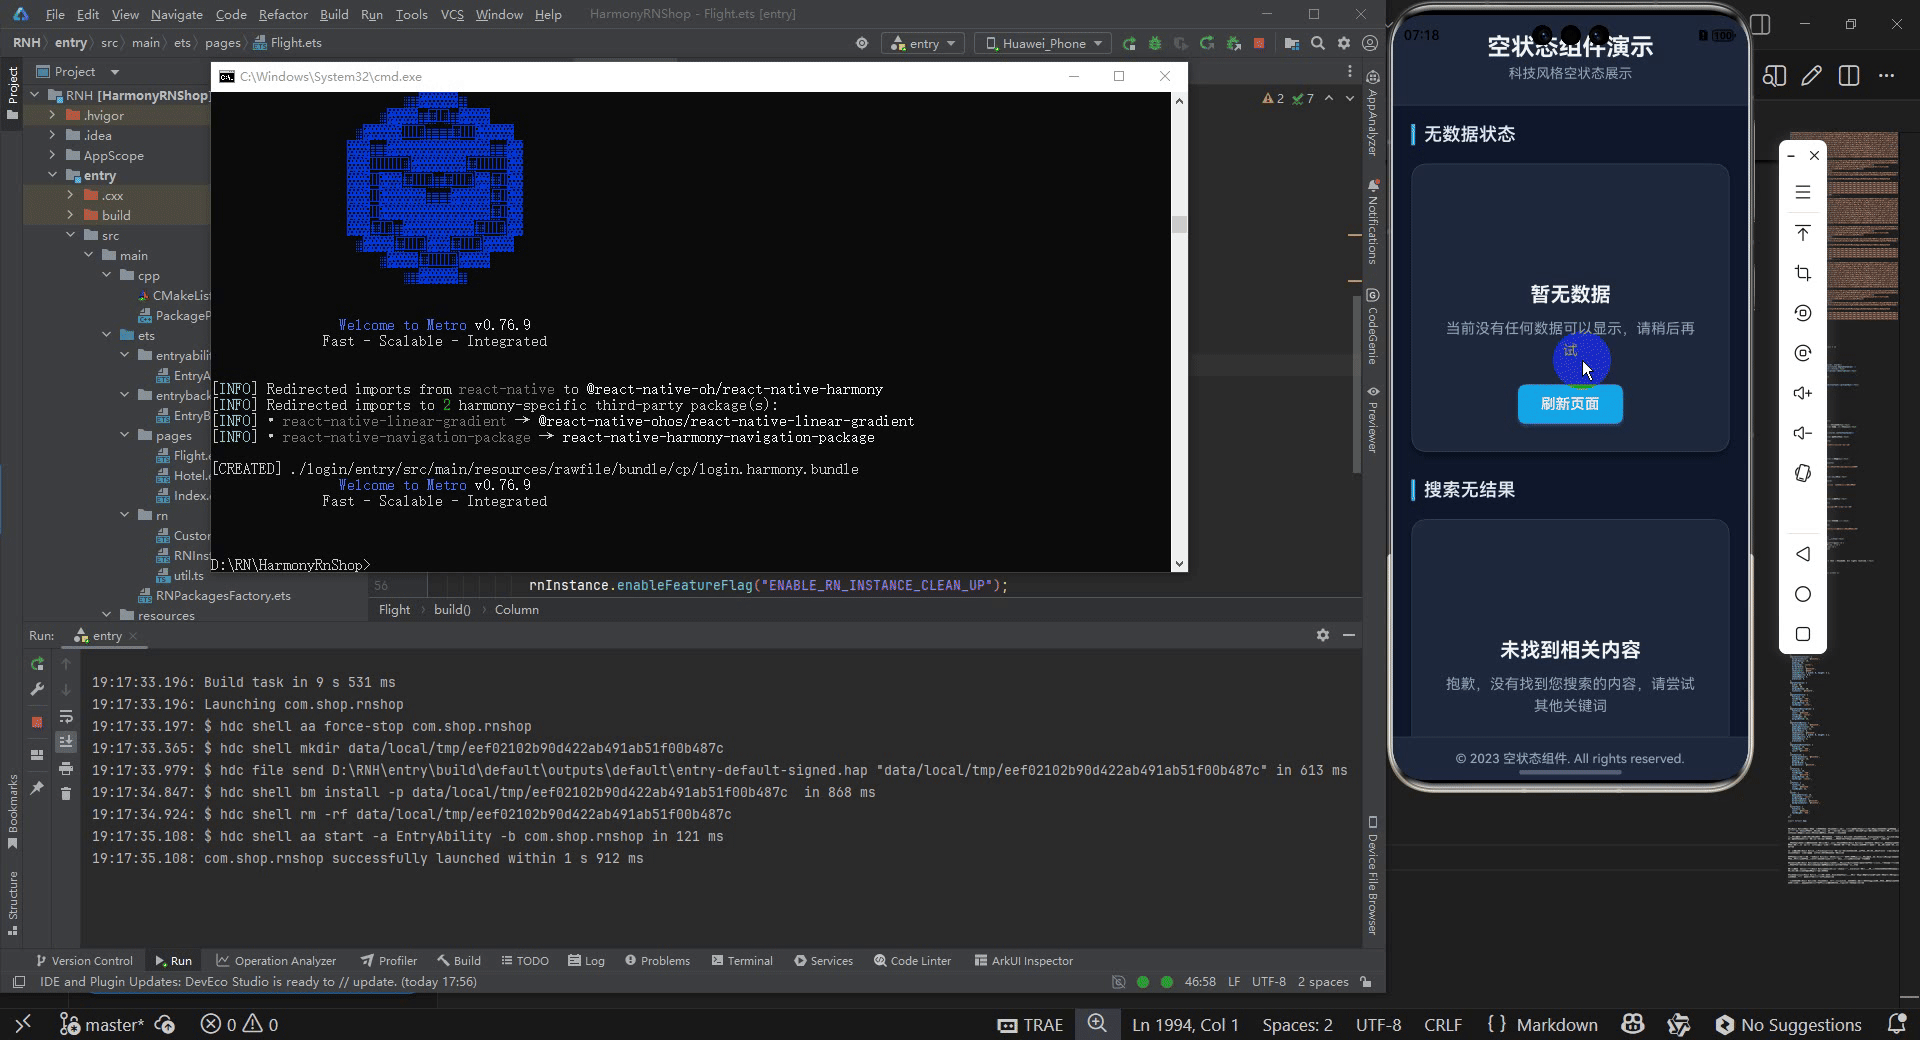The image size is (1920, 1040).
Task: Run the entry configuration with the green run icon
Action: 1129,43
